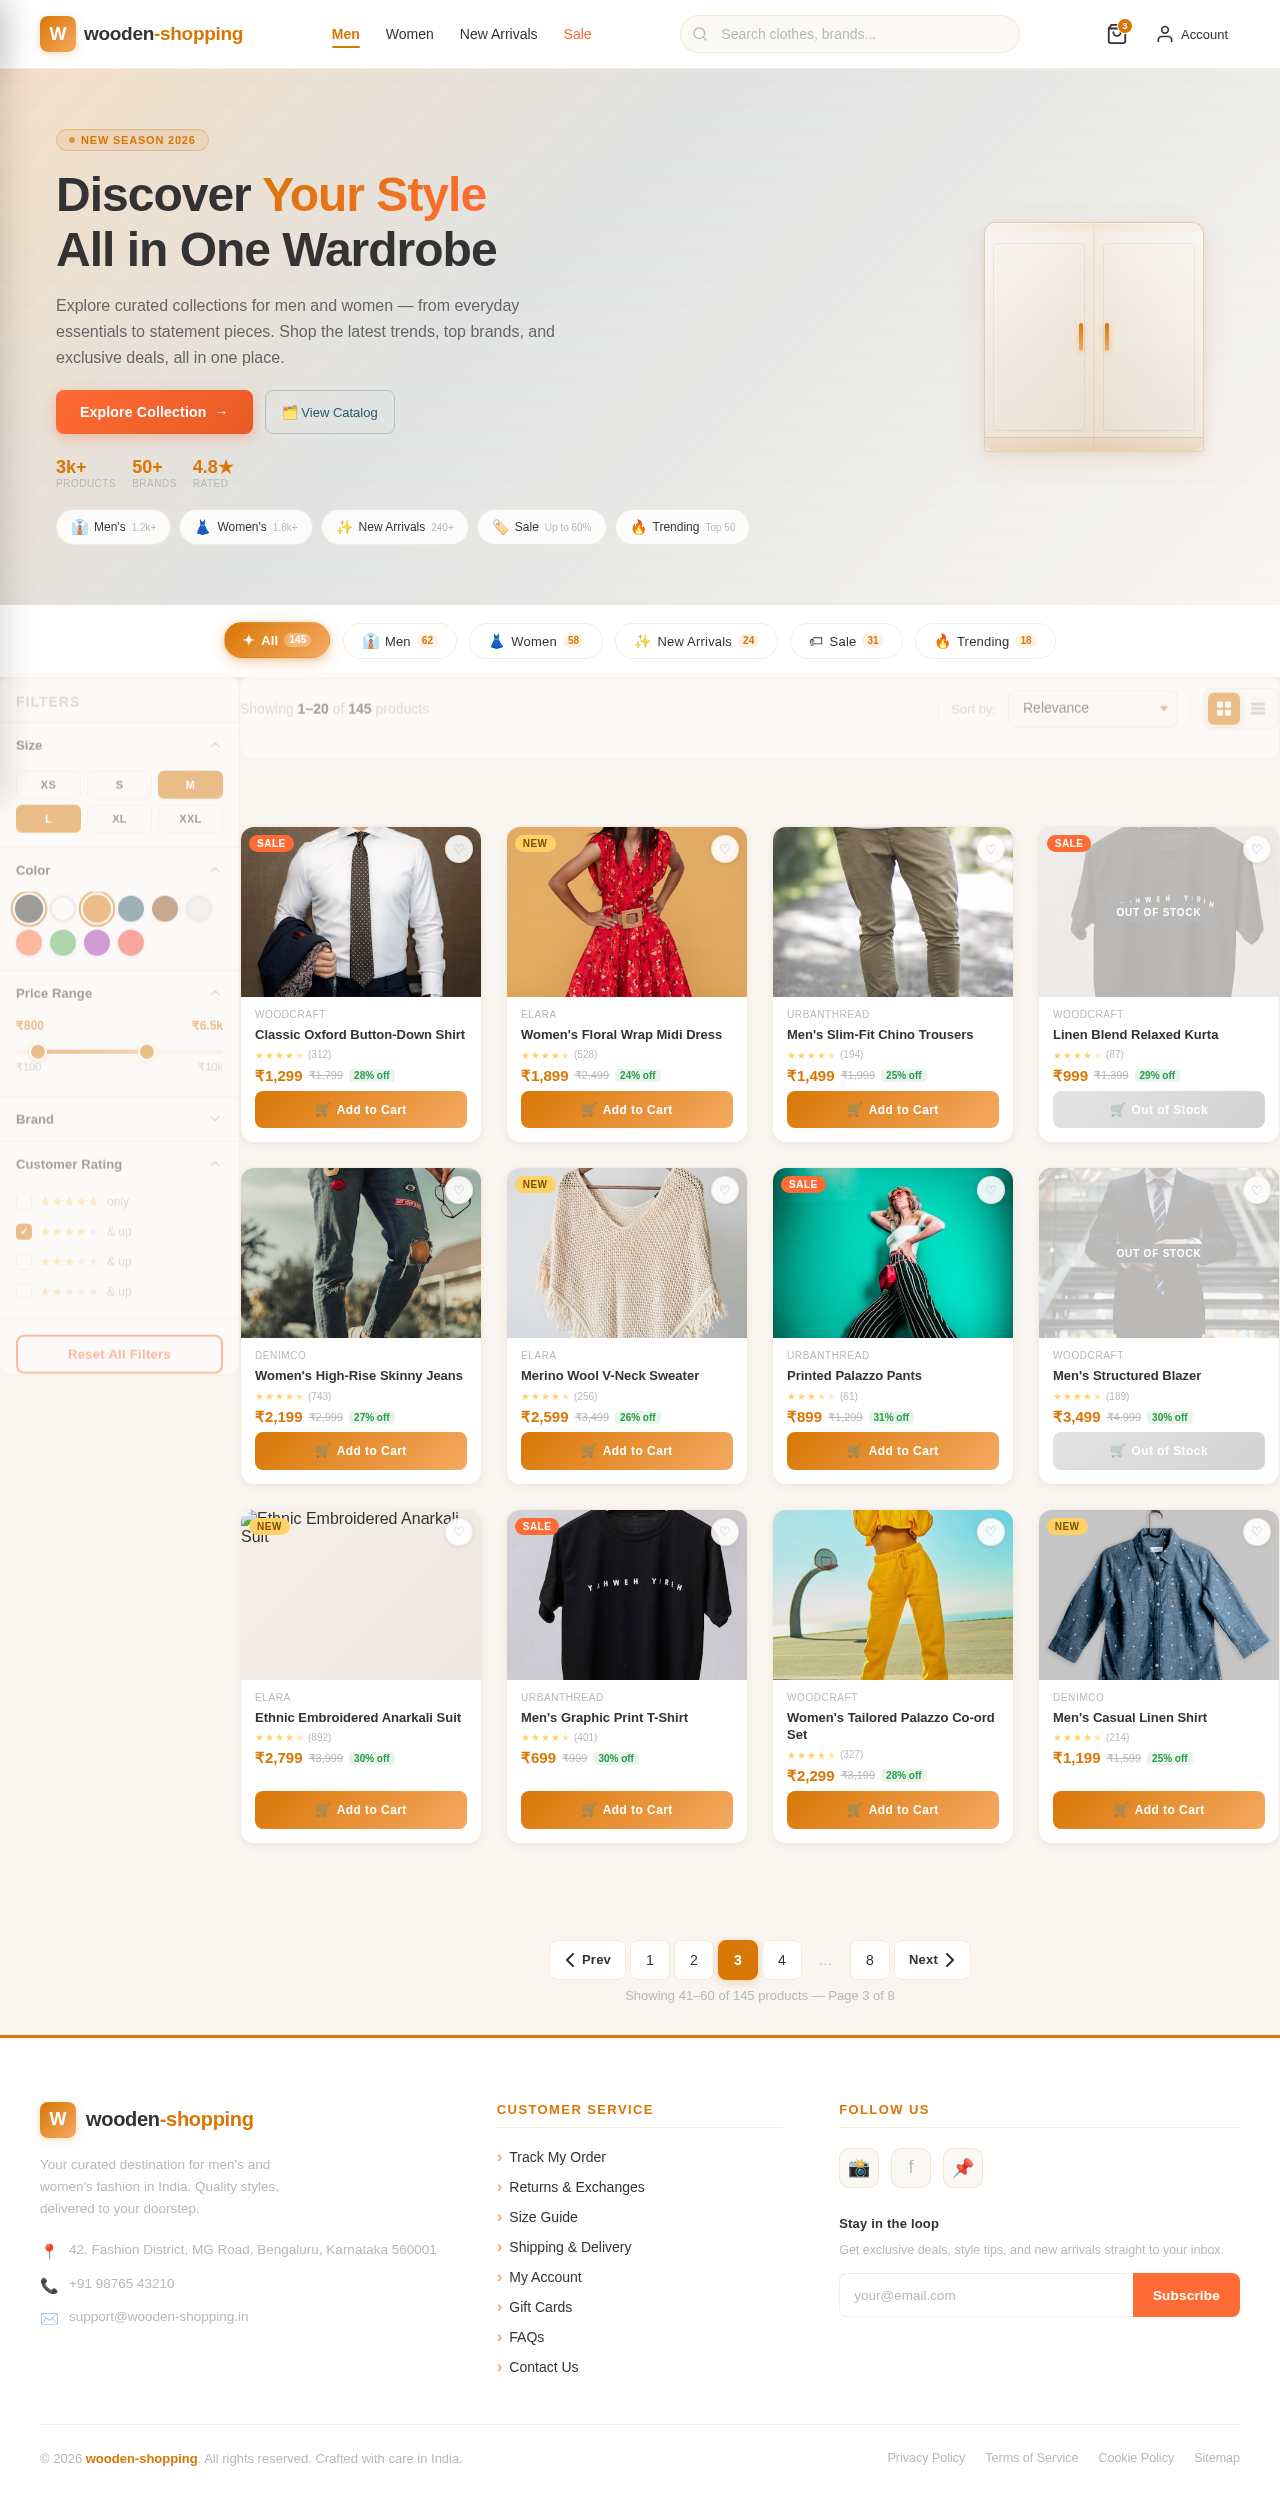Favorite the Men's Structured Blazer
Image resolution: width=1280 pixels, height=2509 pixels.
(x=1257, y=1190)
